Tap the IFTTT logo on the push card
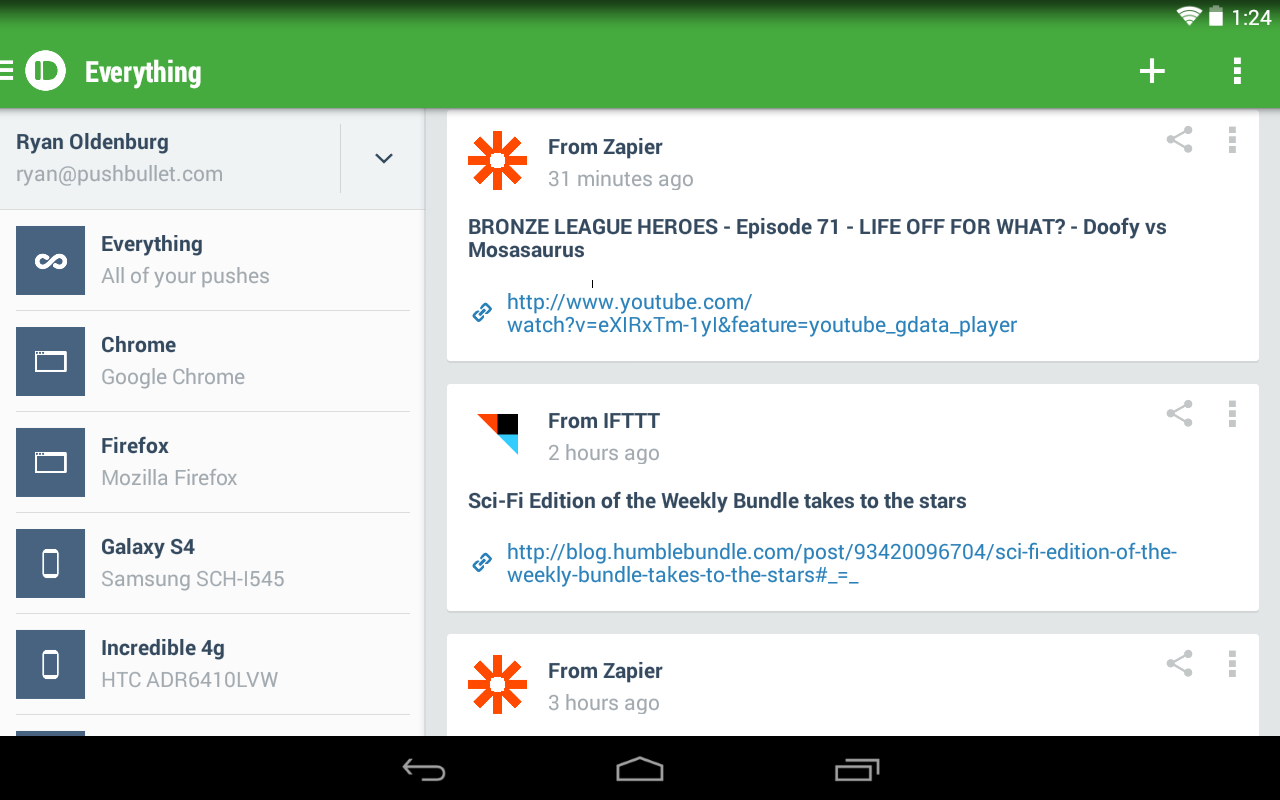 pyautogui.click(x=497, y=434)
